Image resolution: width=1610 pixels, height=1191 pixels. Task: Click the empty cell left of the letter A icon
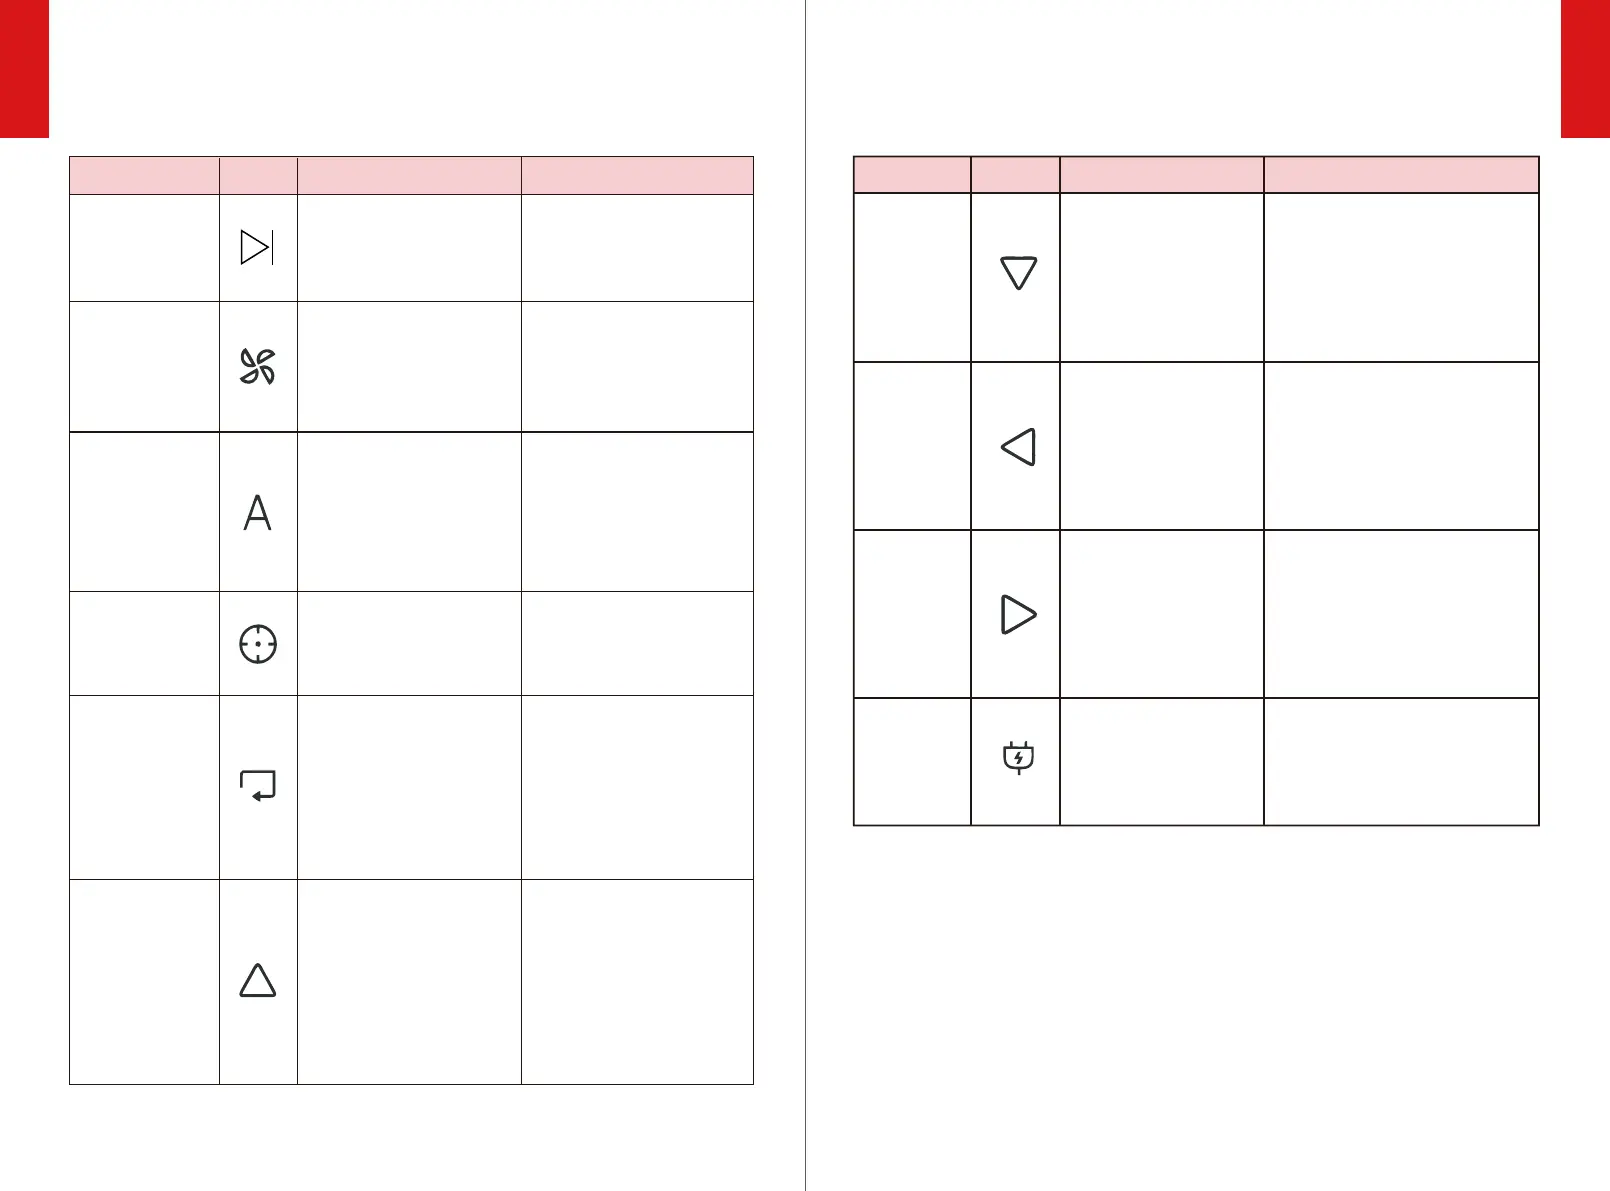point(144,512)
